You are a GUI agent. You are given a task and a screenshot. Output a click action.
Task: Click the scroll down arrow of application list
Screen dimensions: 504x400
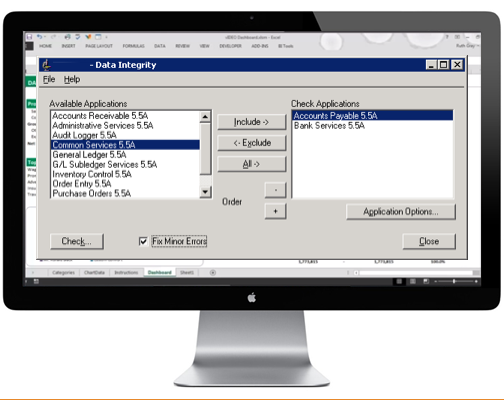pos(205,192)
